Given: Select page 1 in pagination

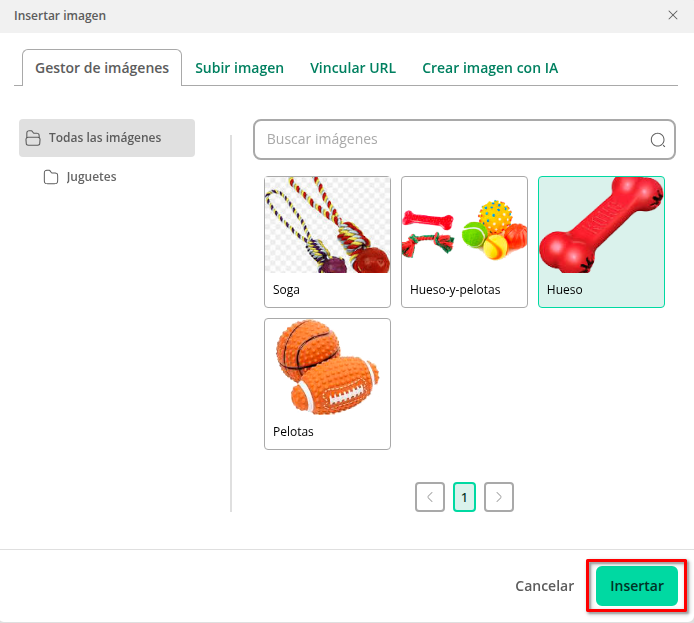Looking at the screenshot, I should [464, 497].
